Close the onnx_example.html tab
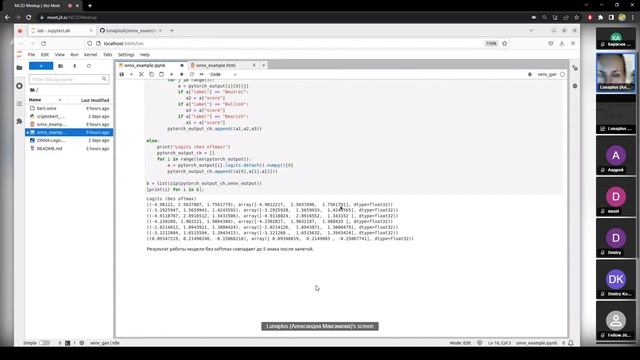This screenshot has height=360, width=640. click(x=254, y=65)
